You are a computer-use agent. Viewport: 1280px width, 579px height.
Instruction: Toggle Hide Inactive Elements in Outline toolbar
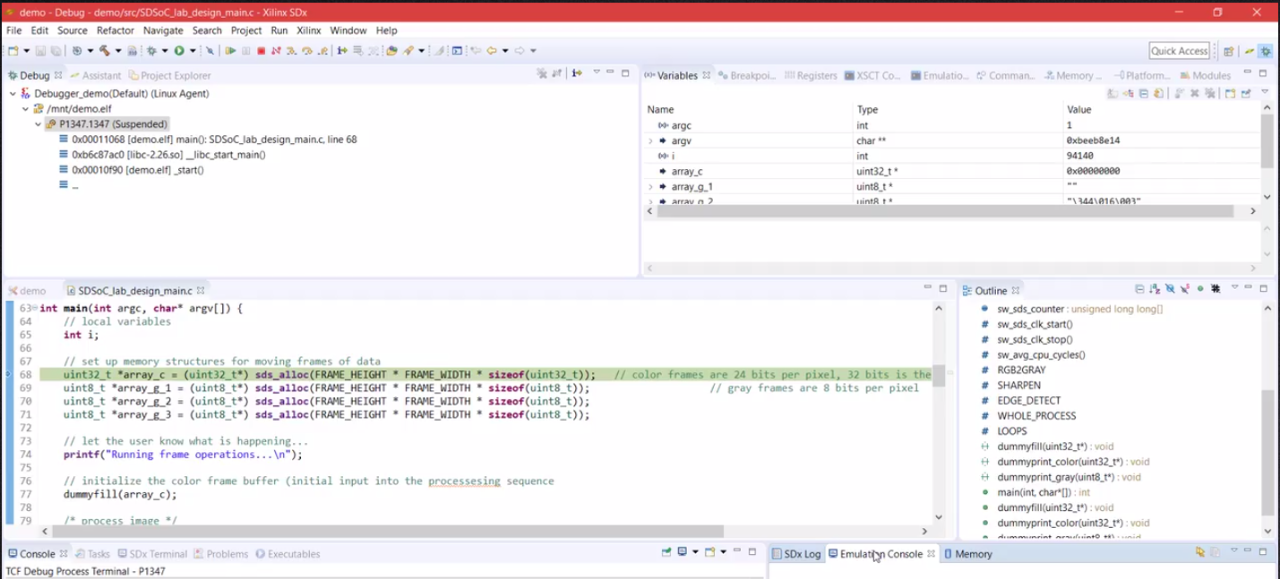1215,289
